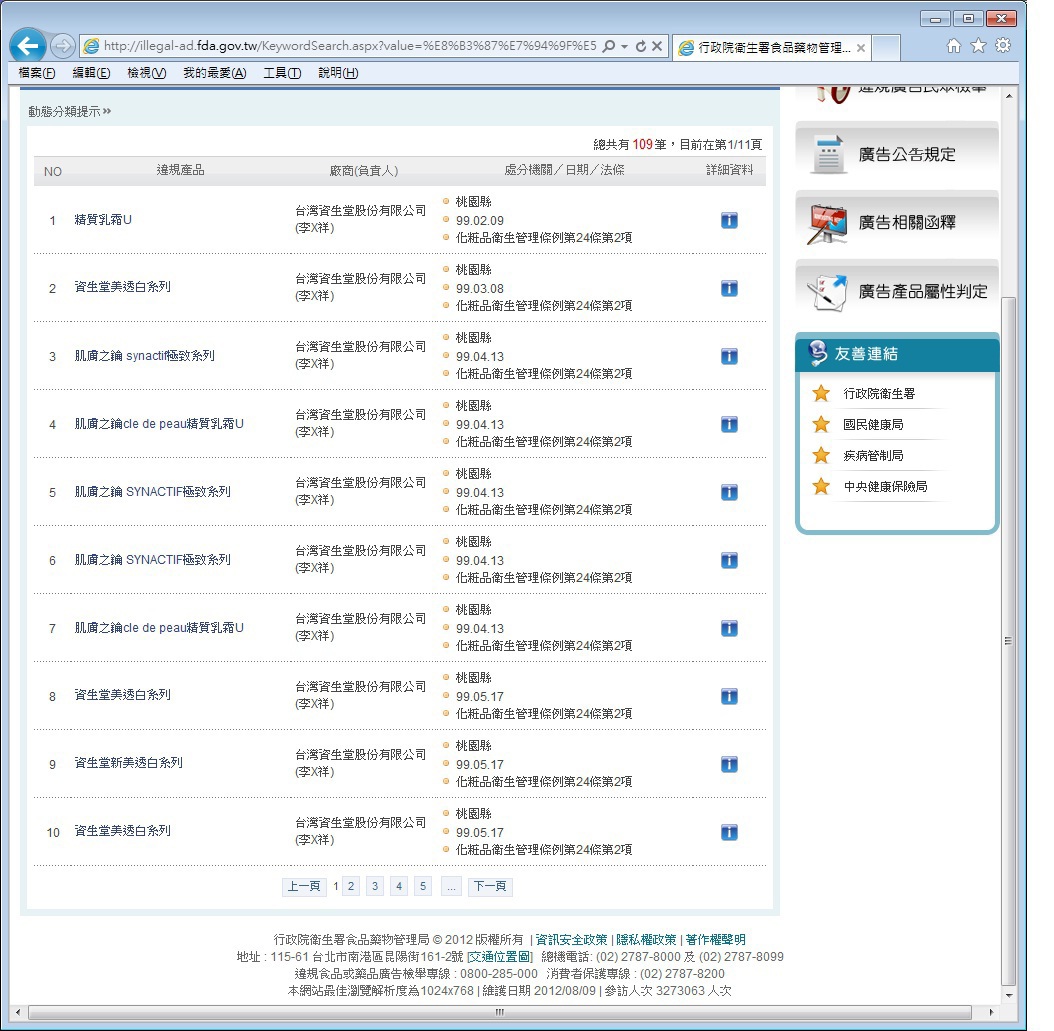1054x1031 pixels.
Task: Click the horizontal scrollbar thumb
Action: tap(499, 1012)
